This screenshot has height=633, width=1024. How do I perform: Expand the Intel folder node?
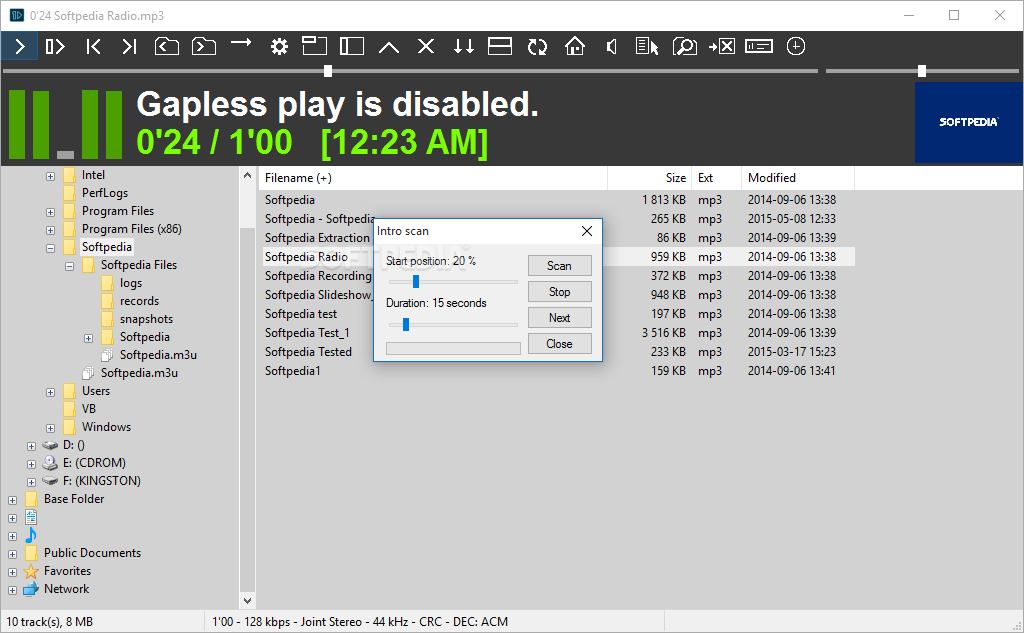tap(50, 176)
